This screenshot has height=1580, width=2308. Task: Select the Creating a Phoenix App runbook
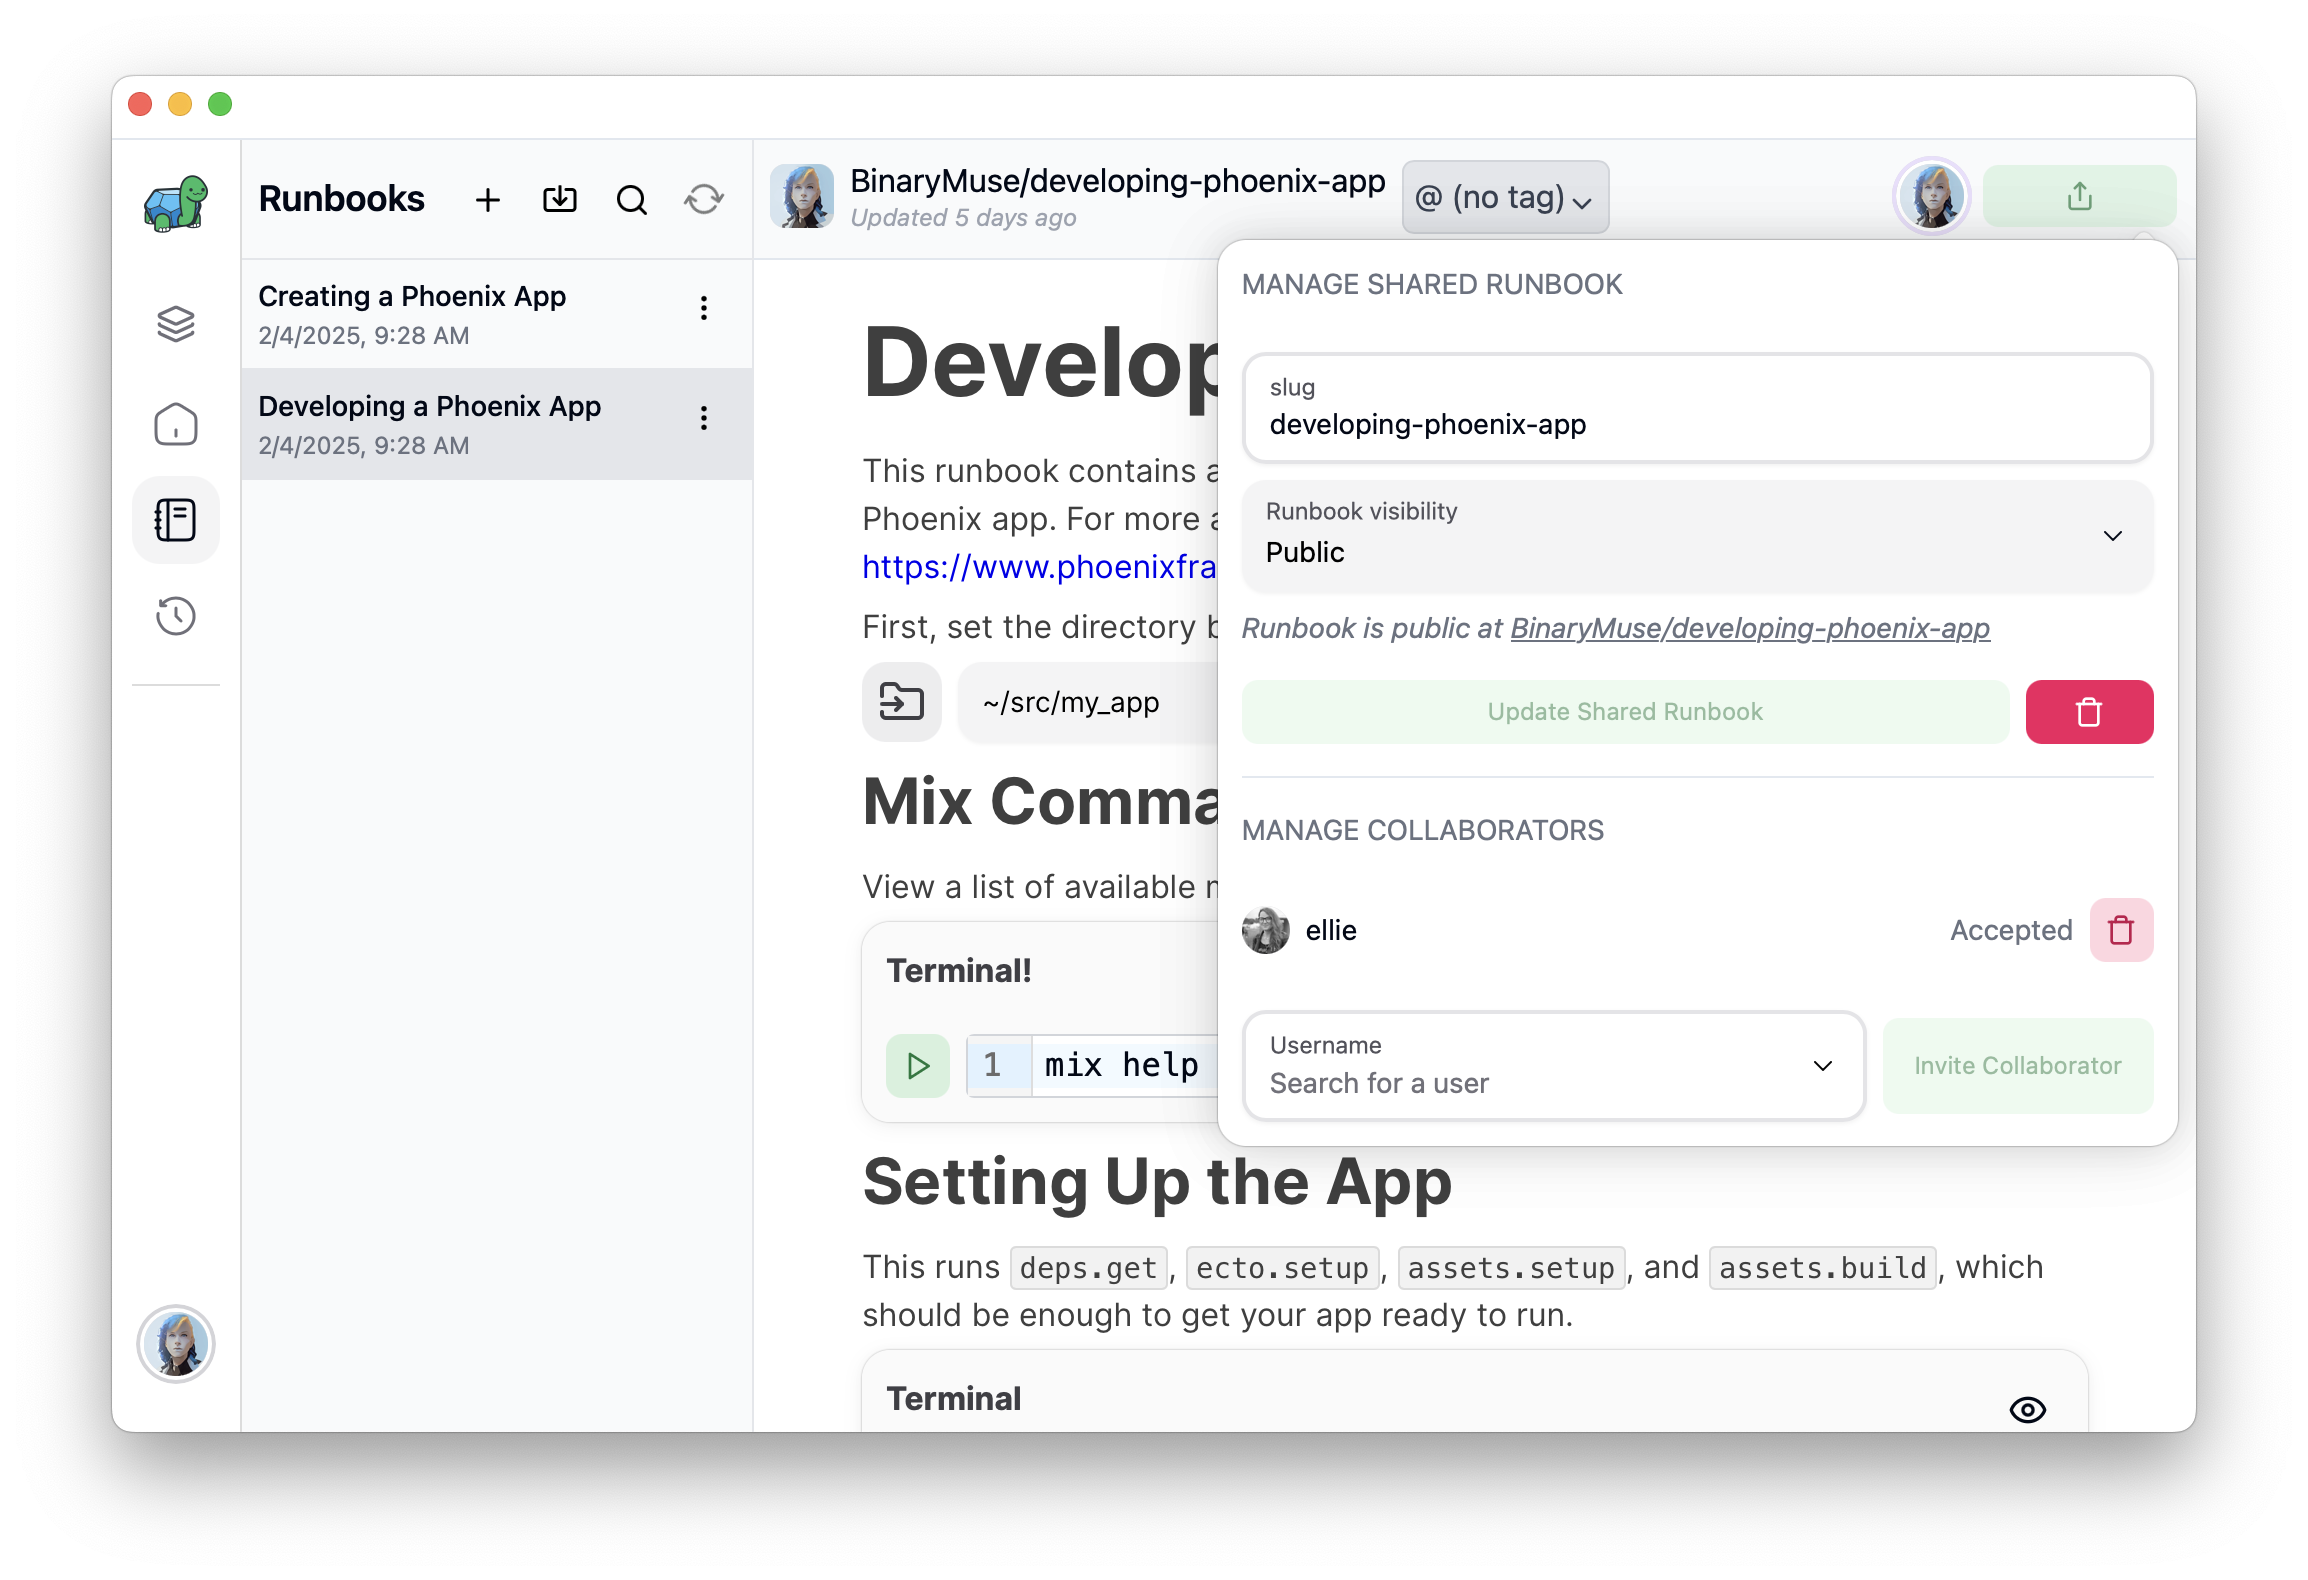[x=497, y=314]
